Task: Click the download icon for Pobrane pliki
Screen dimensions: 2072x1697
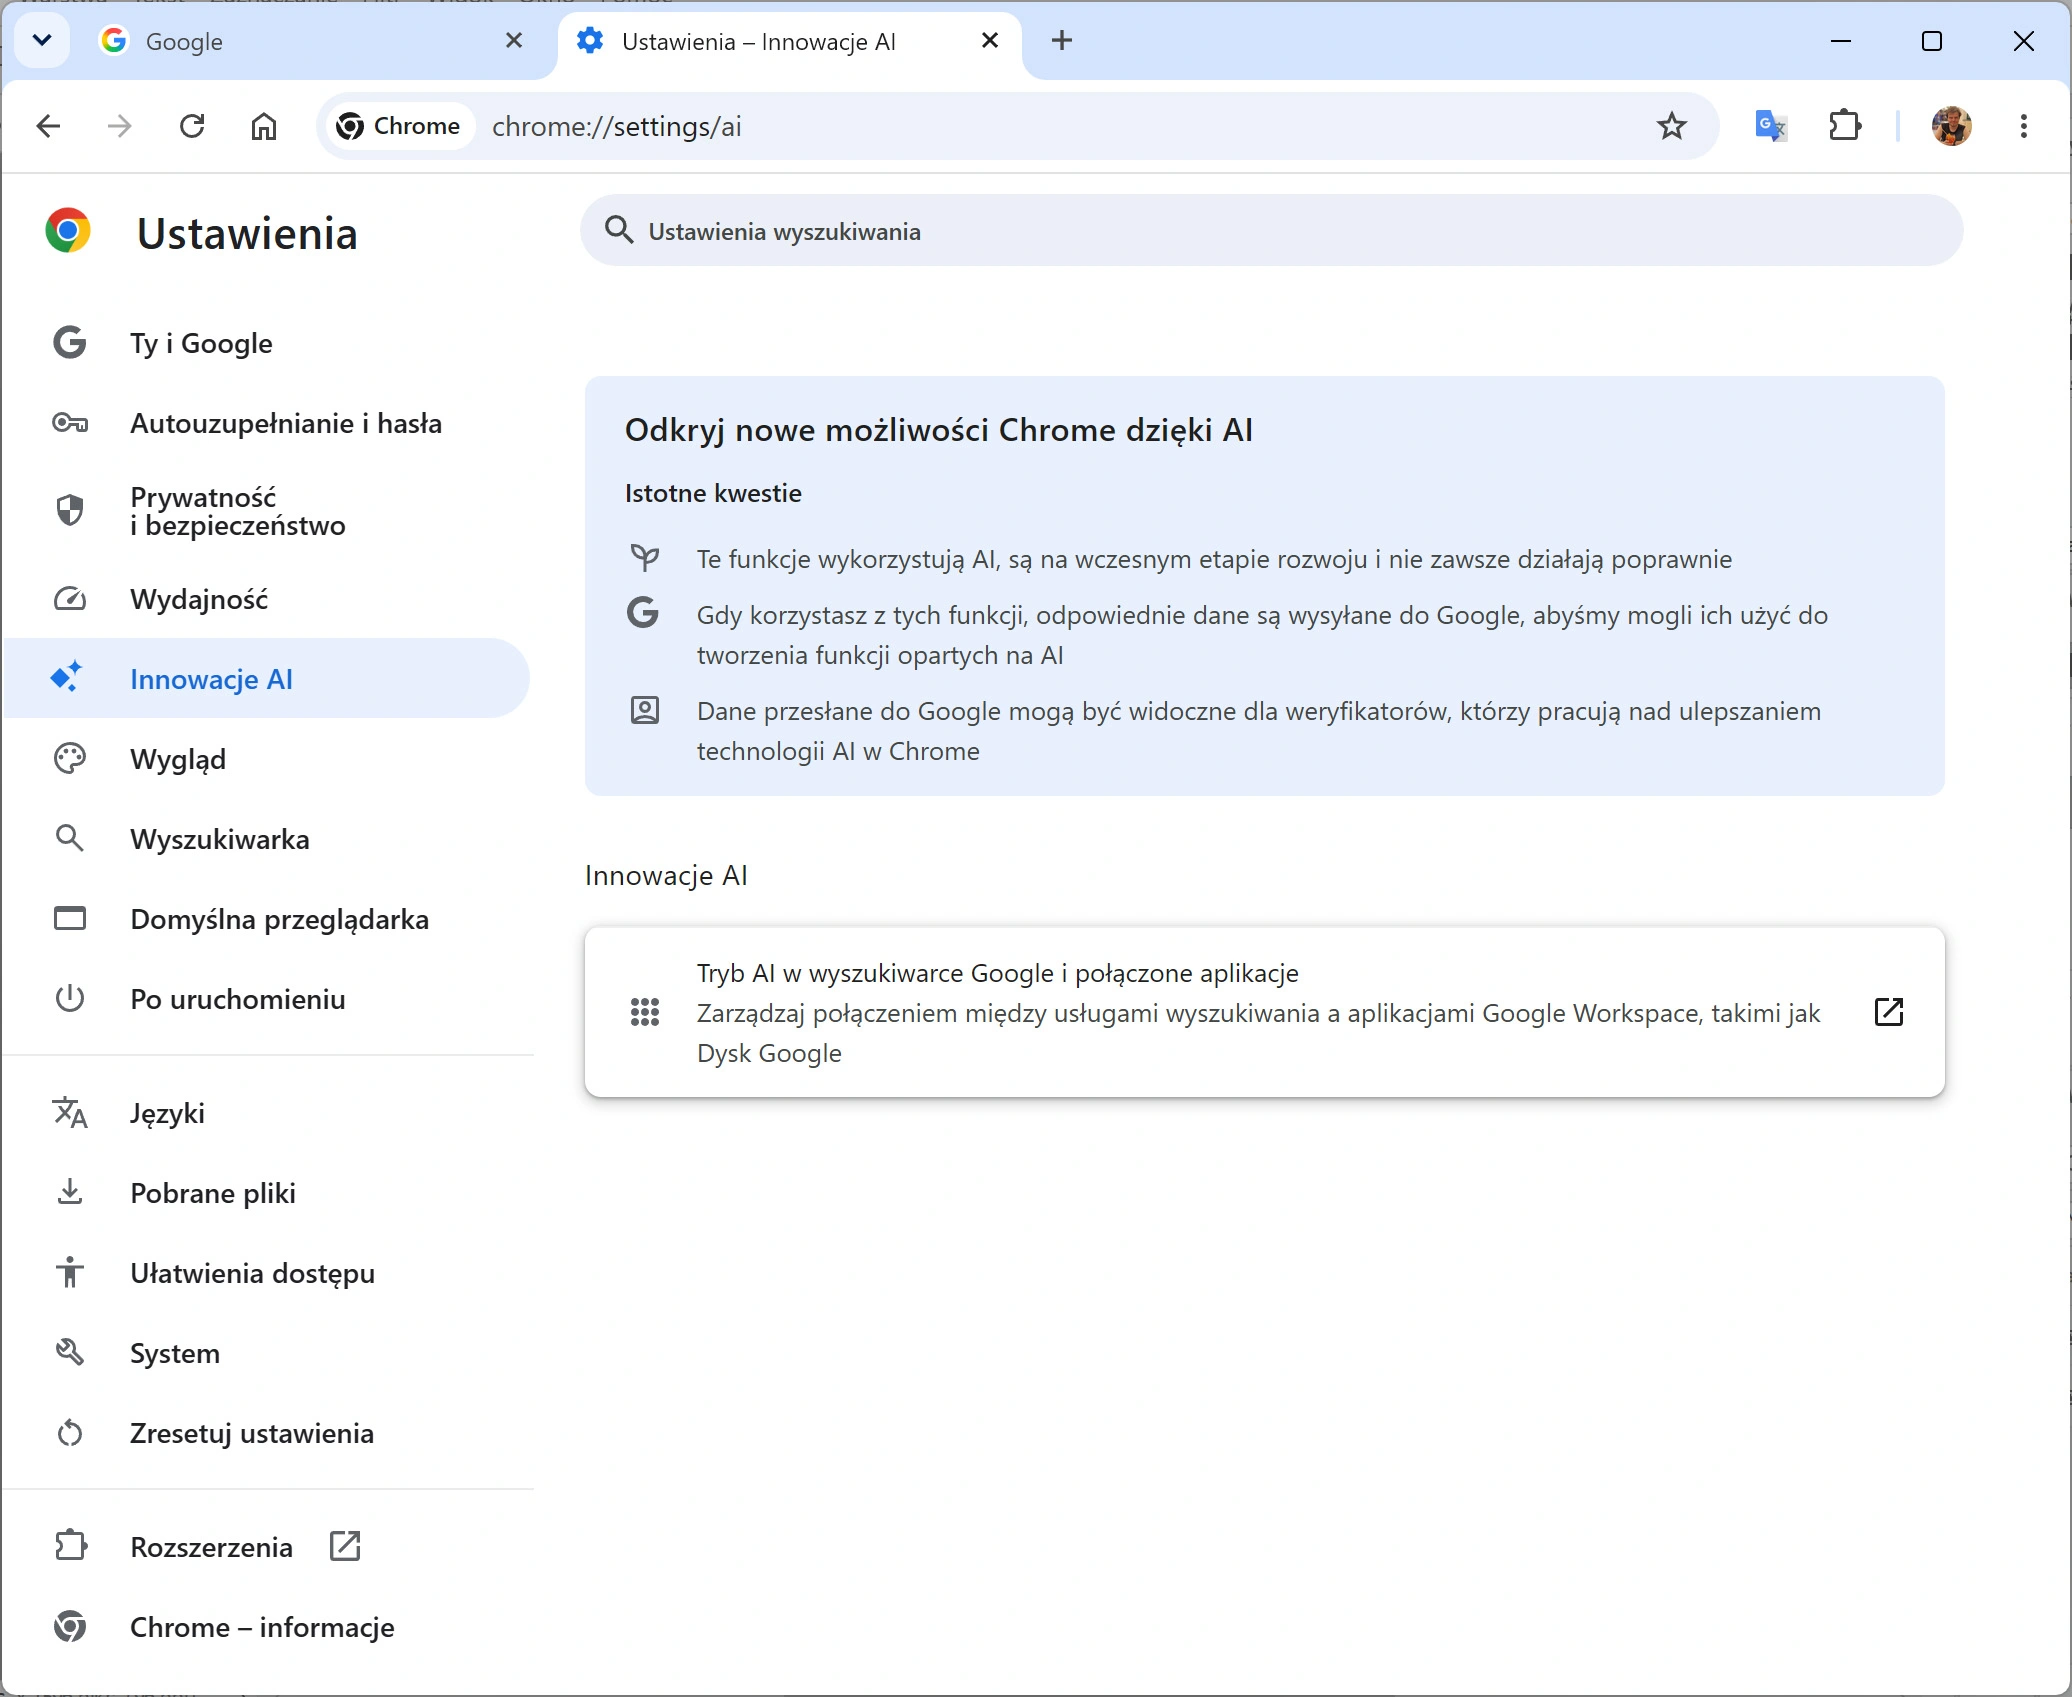Action: tap(69, 1192)
